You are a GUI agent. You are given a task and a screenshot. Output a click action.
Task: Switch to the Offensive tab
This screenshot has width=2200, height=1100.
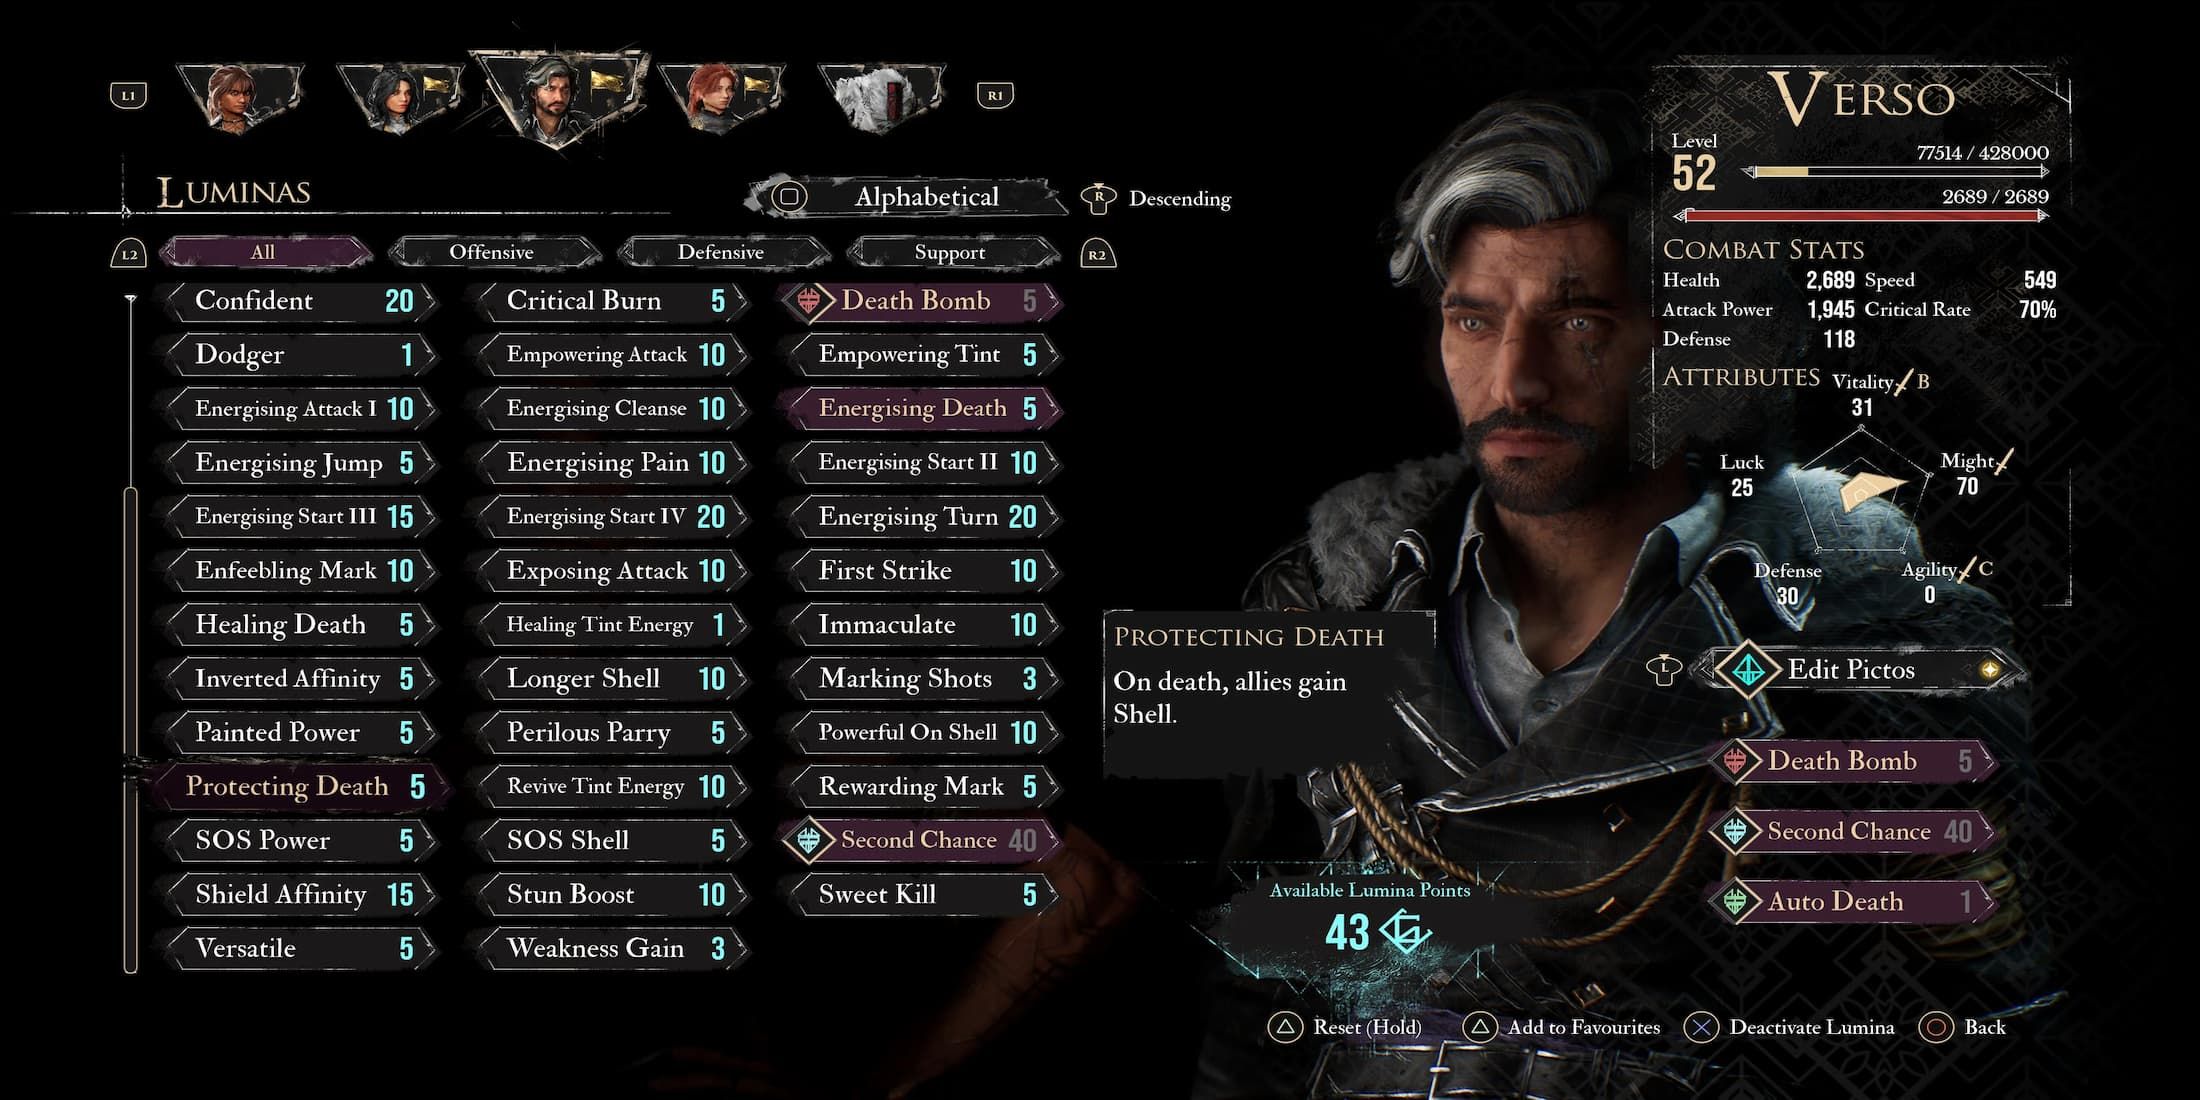tap(491, 252)
